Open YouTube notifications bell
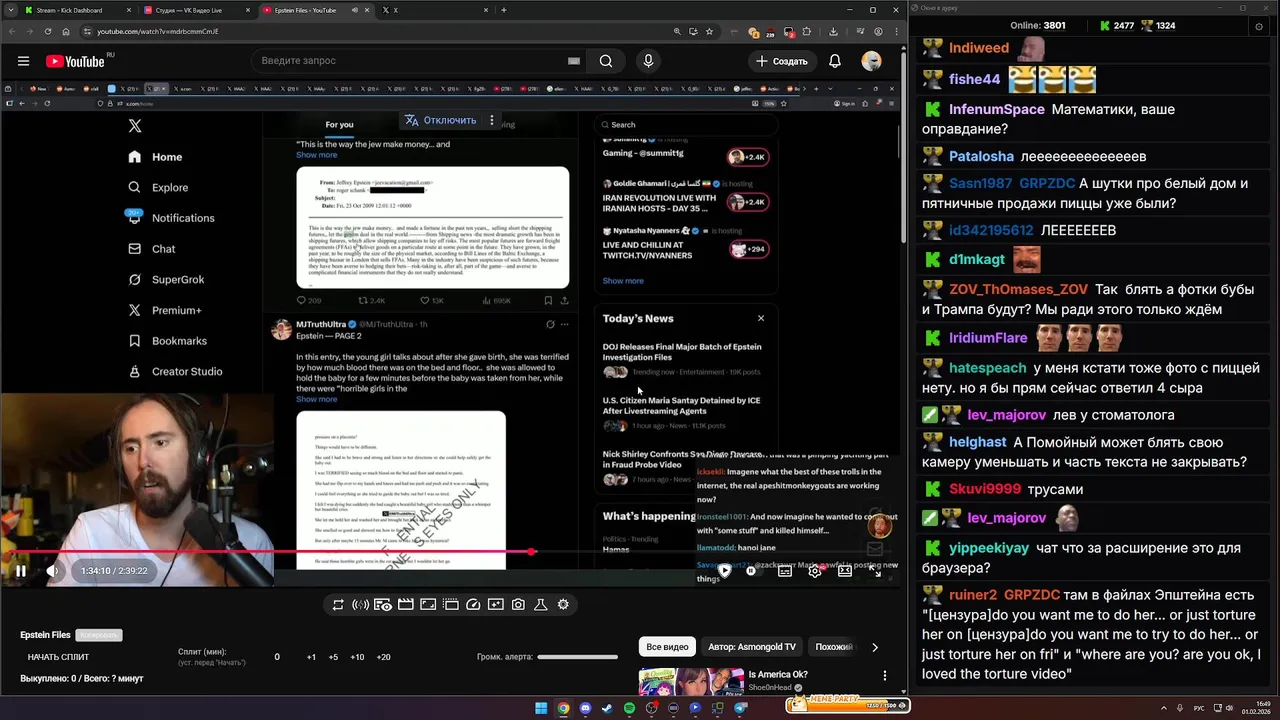The image size is (1280, 720). [x=835, y=61]
